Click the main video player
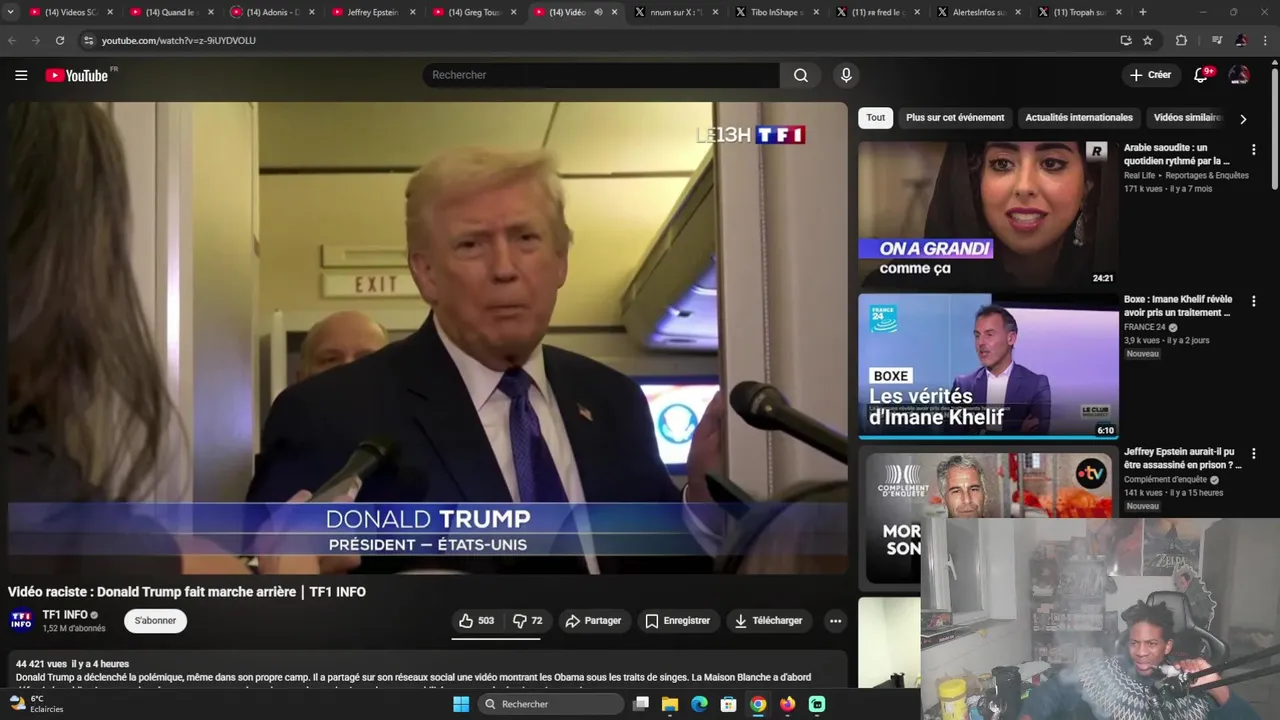 pos(427,338)
